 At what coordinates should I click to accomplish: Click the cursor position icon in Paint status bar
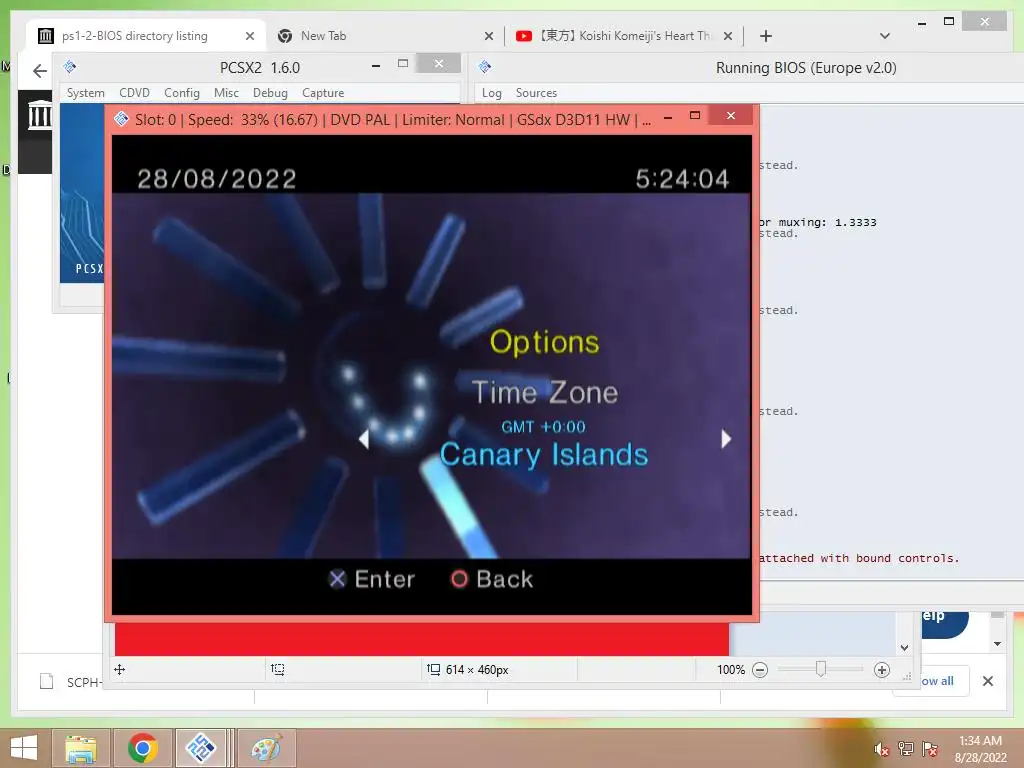point(120,669)
